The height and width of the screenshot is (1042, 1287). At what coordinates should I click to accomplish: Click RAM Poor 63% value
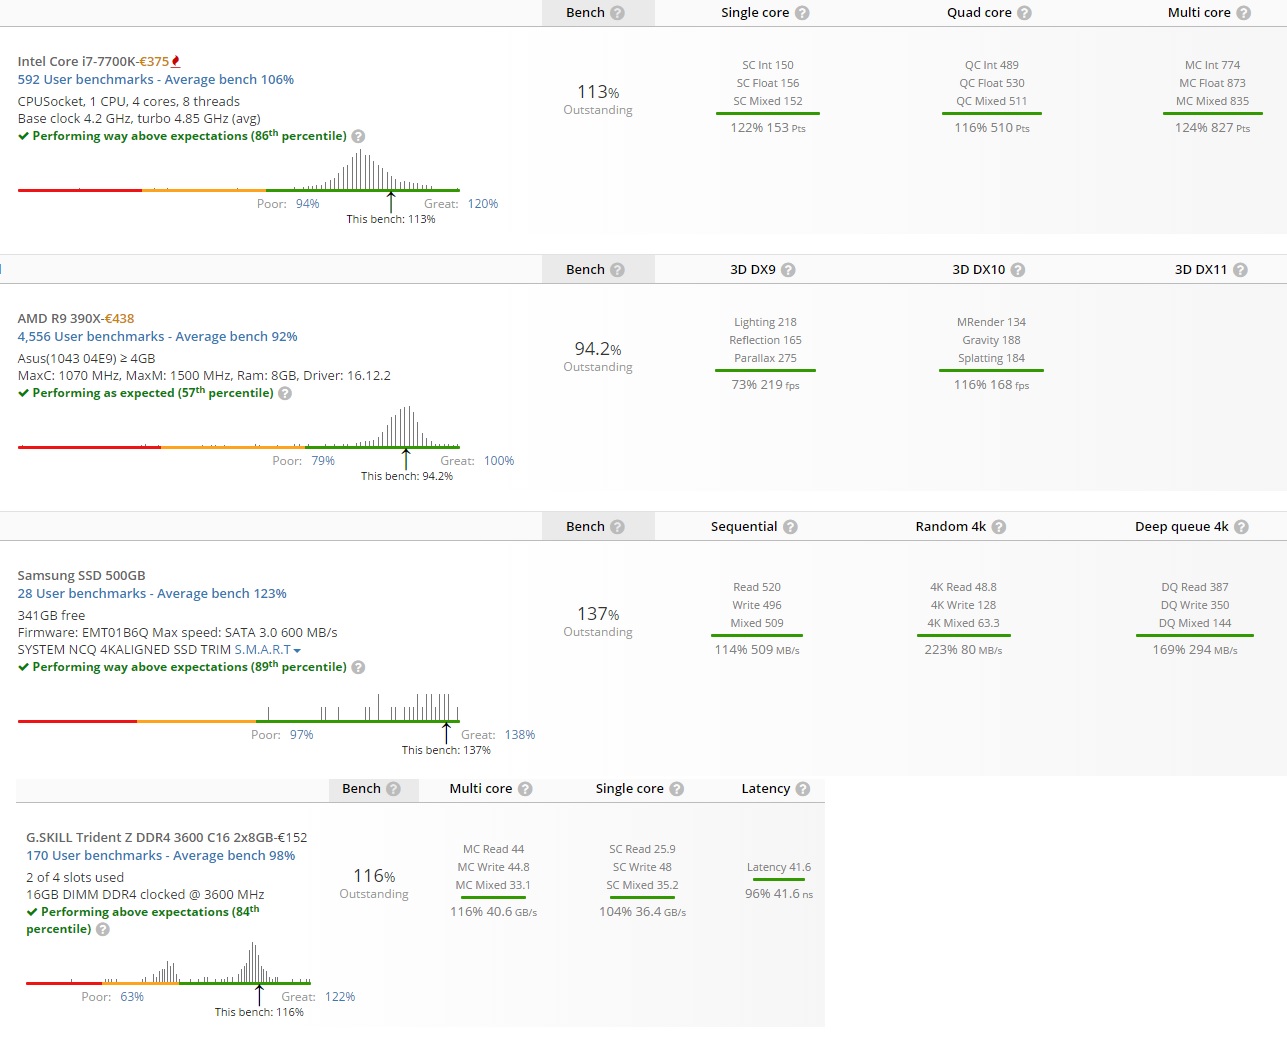click(132, 997)
